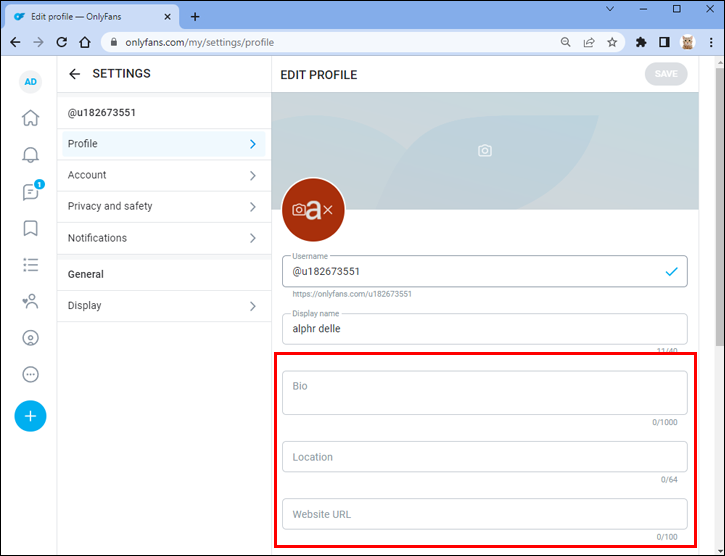
Task: Open the Bookmarks icon in sidebar
Action: pos(31,228)
